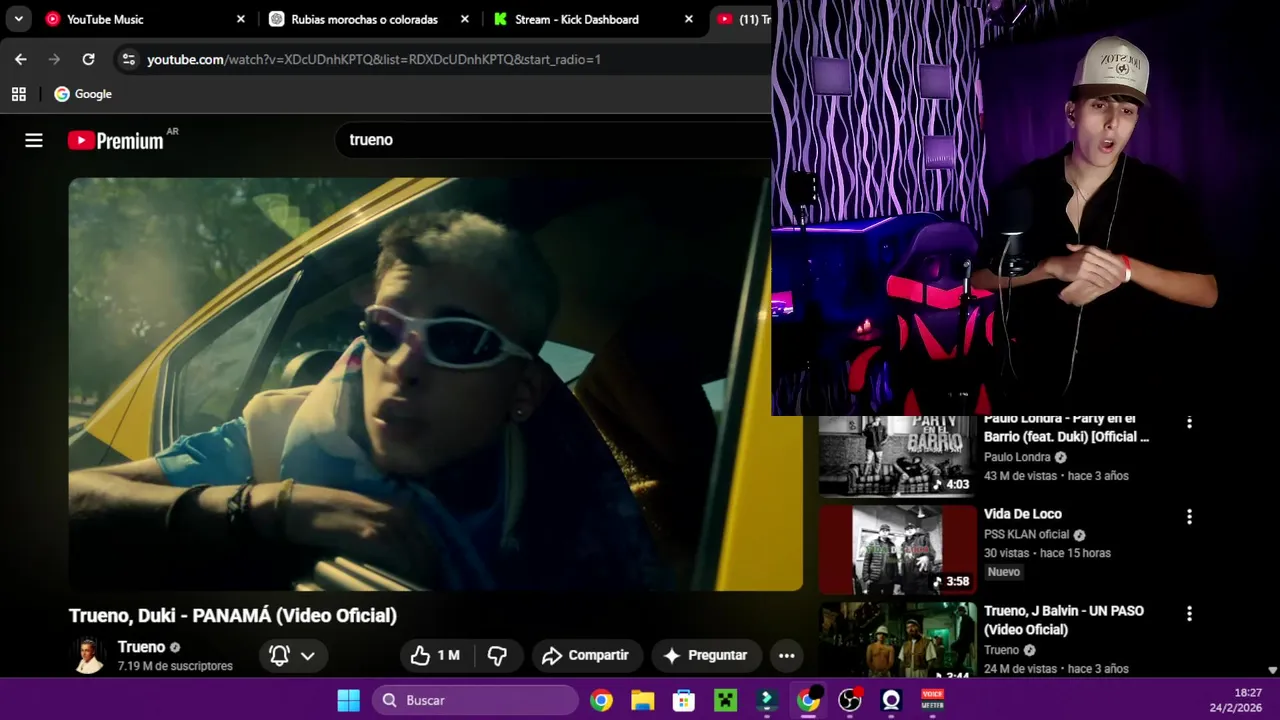Open the Google bookmark
The height and width of the screenshot is (720, 1280).
(x=83, y=94)
